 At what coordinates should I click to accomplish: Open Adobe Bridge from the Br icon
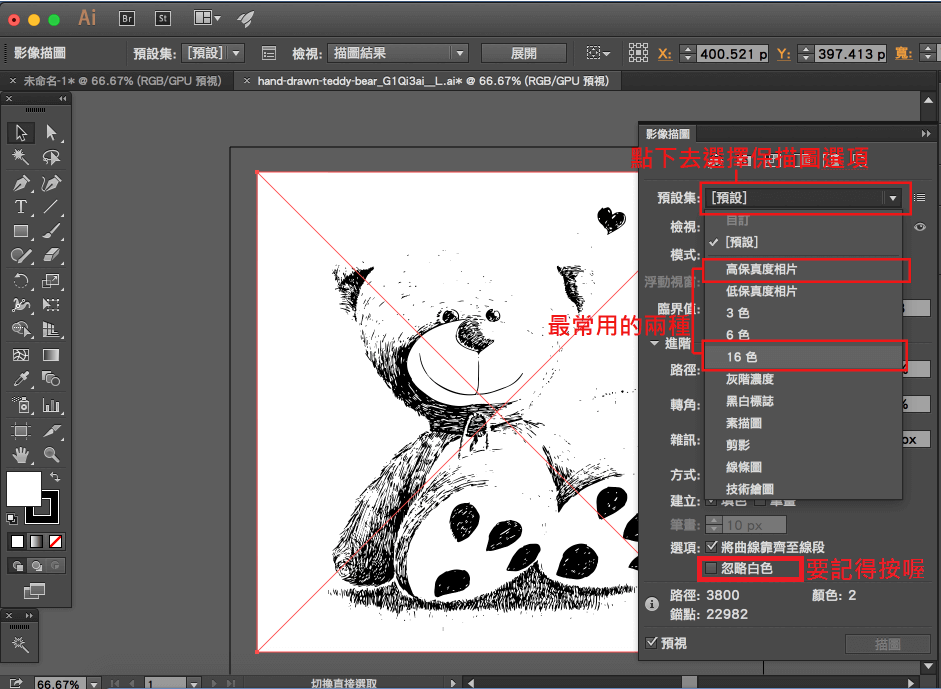(x=127, y=17)
